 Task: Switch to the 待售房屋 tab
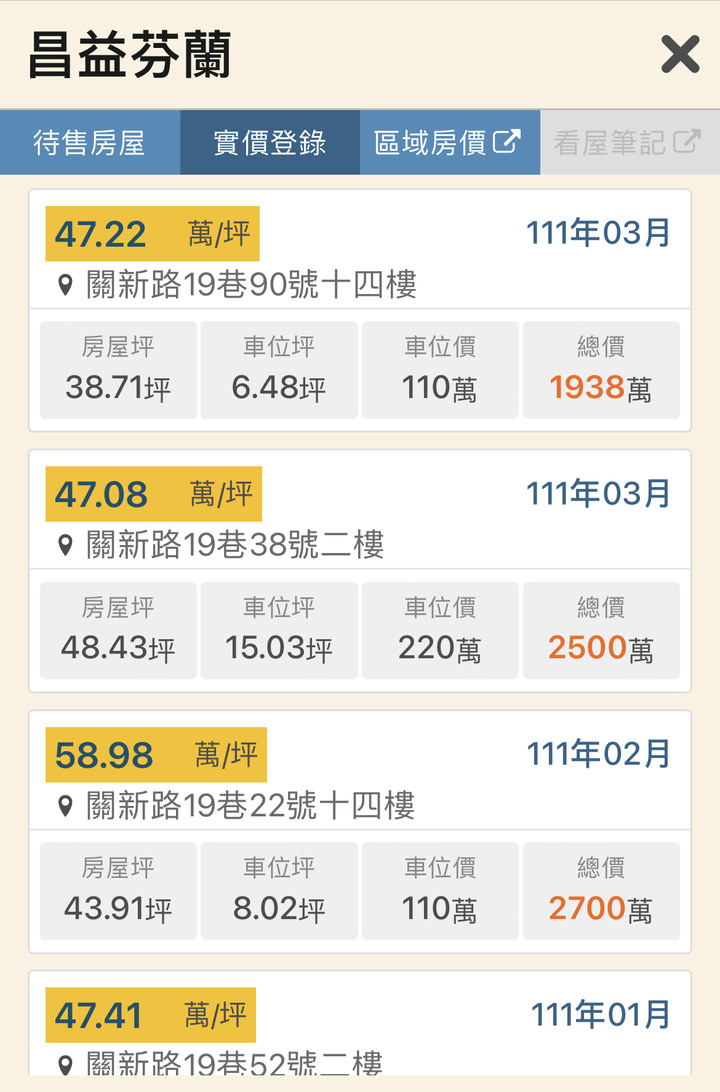click(90, 142)
